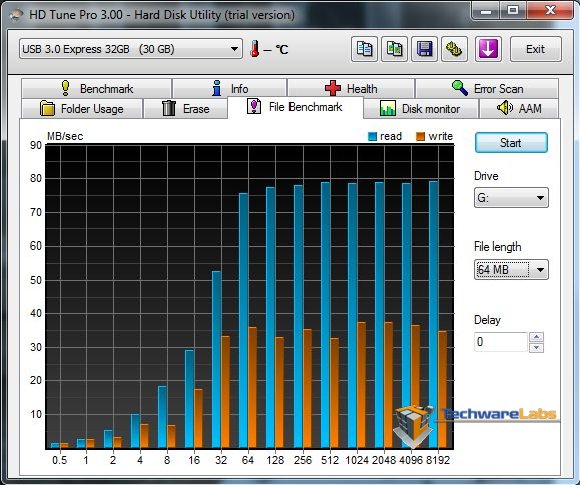Image resolution: width=580 pixels, height=485 pixels.
Task: Click the copy text to clipboard icon
Action: tap(364, 49)
